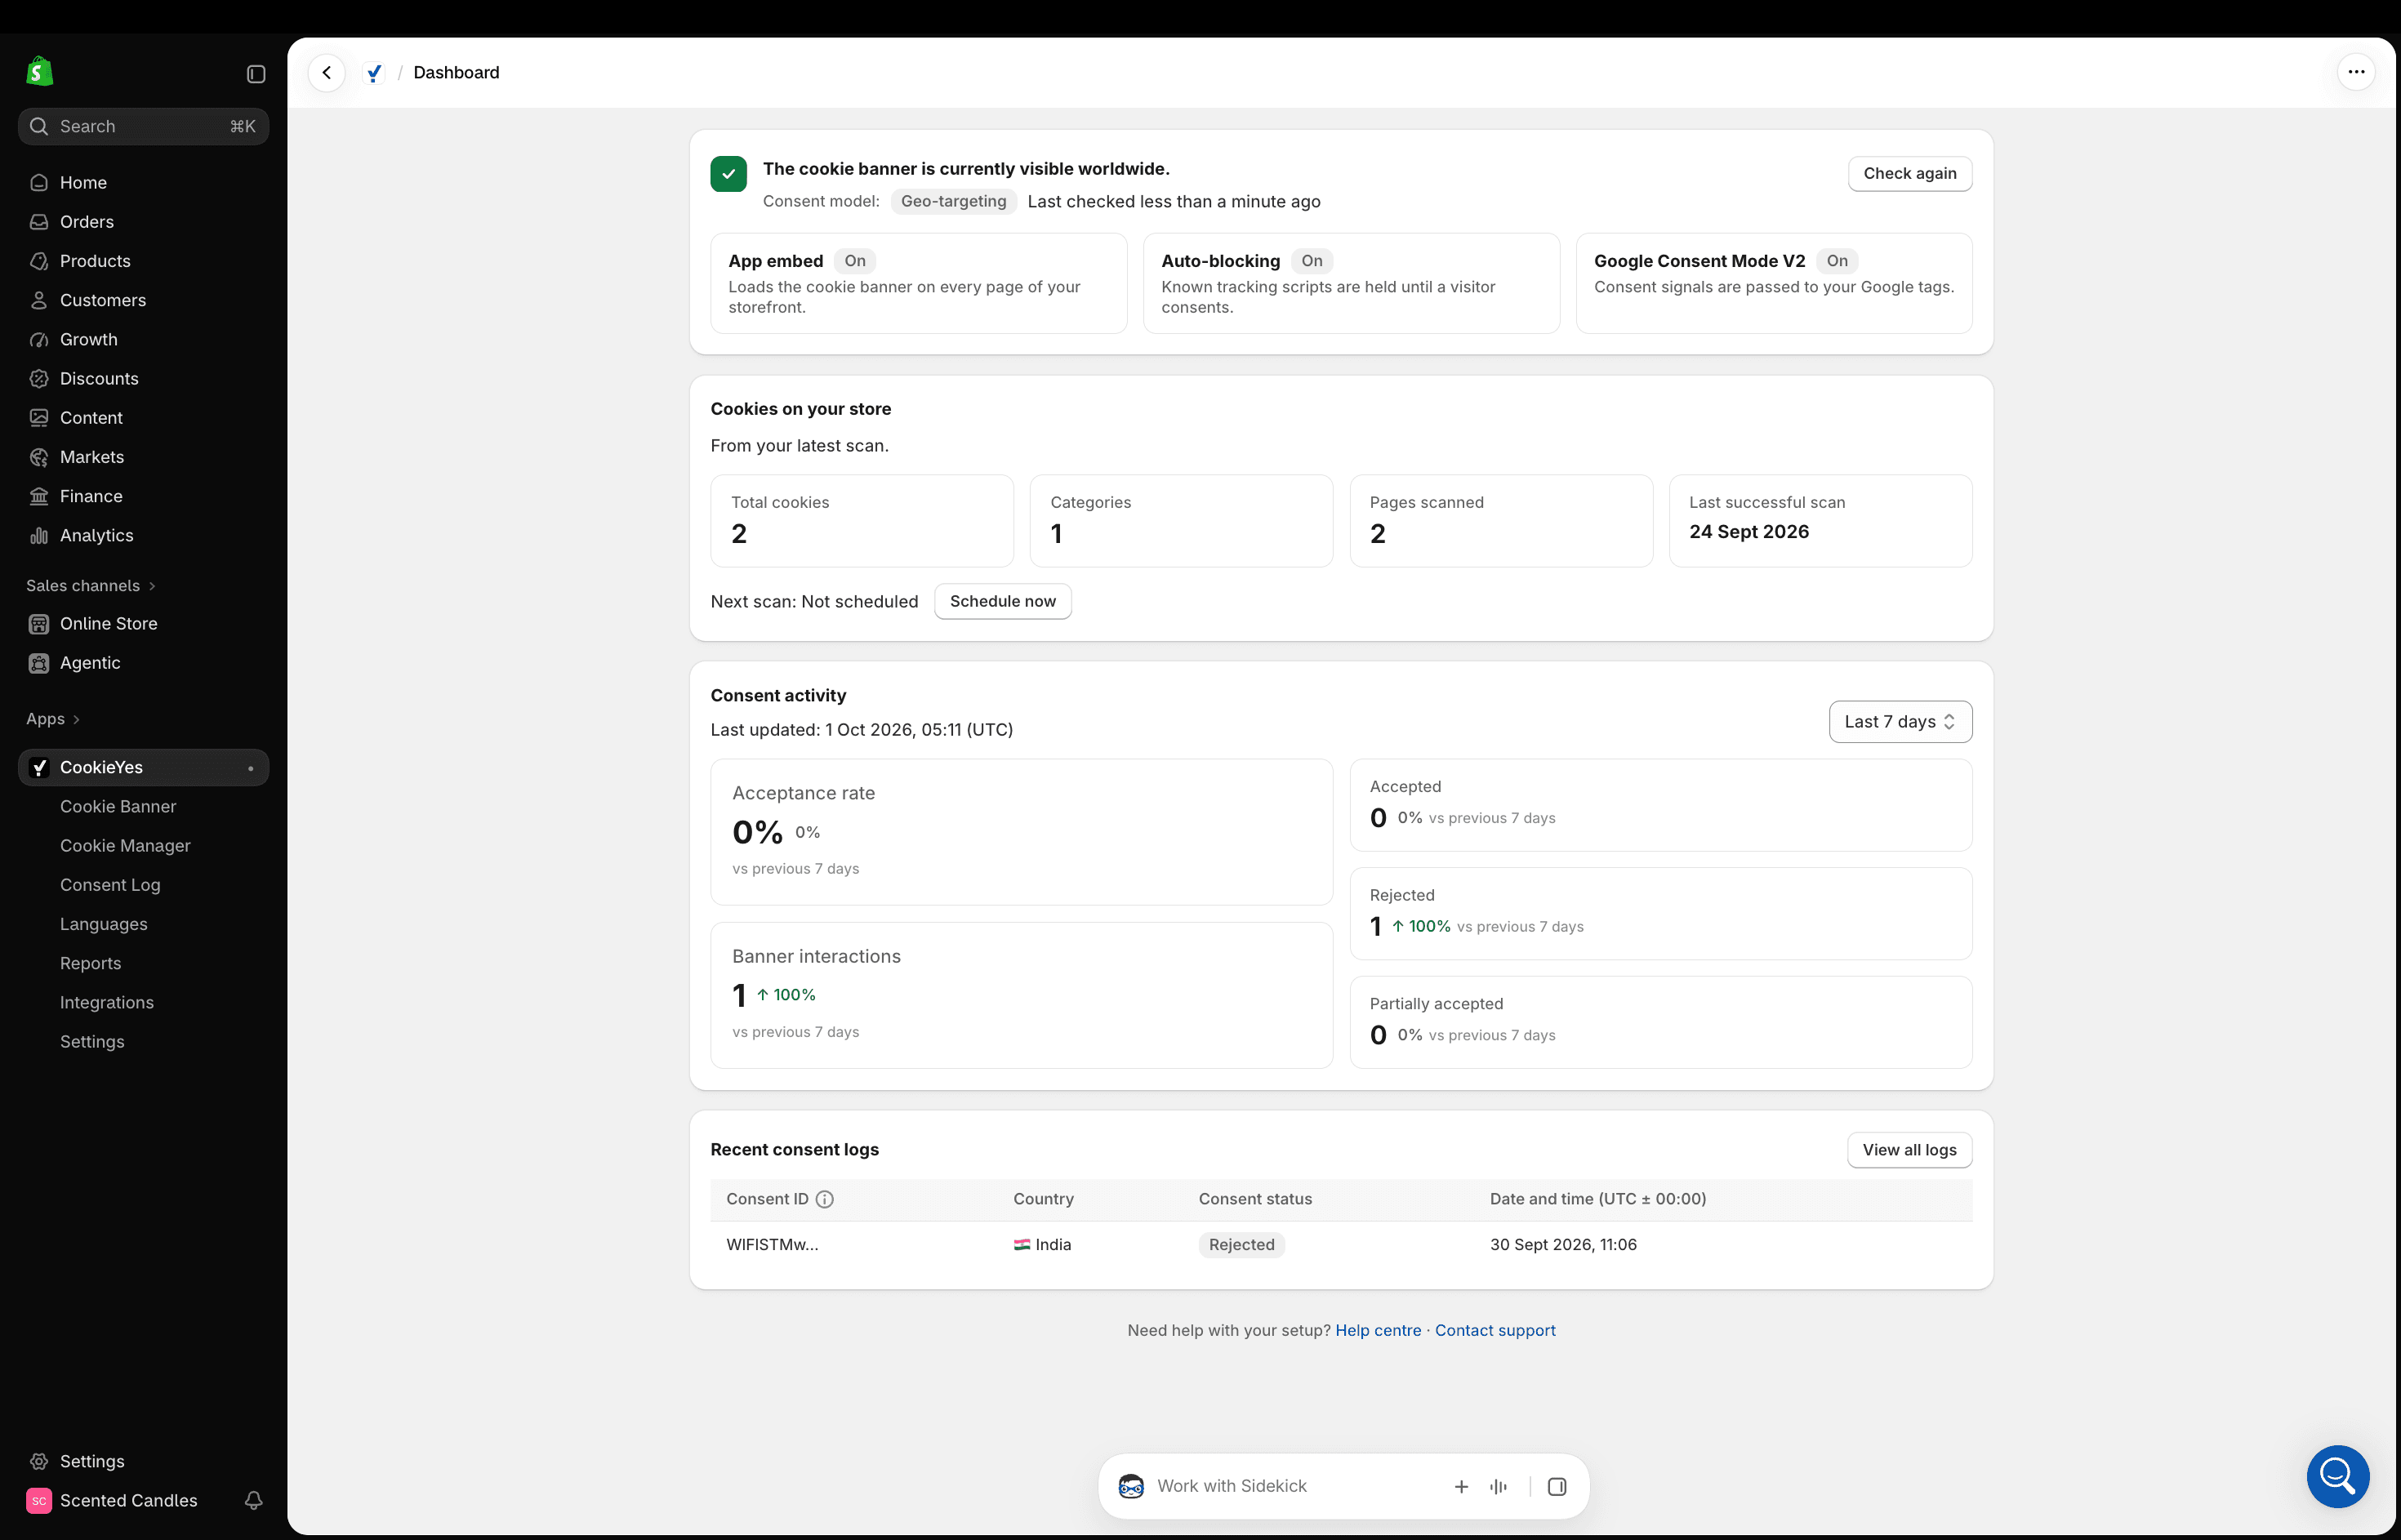Click the CookieYes breadcrumb icon

(x=374, y=73)
